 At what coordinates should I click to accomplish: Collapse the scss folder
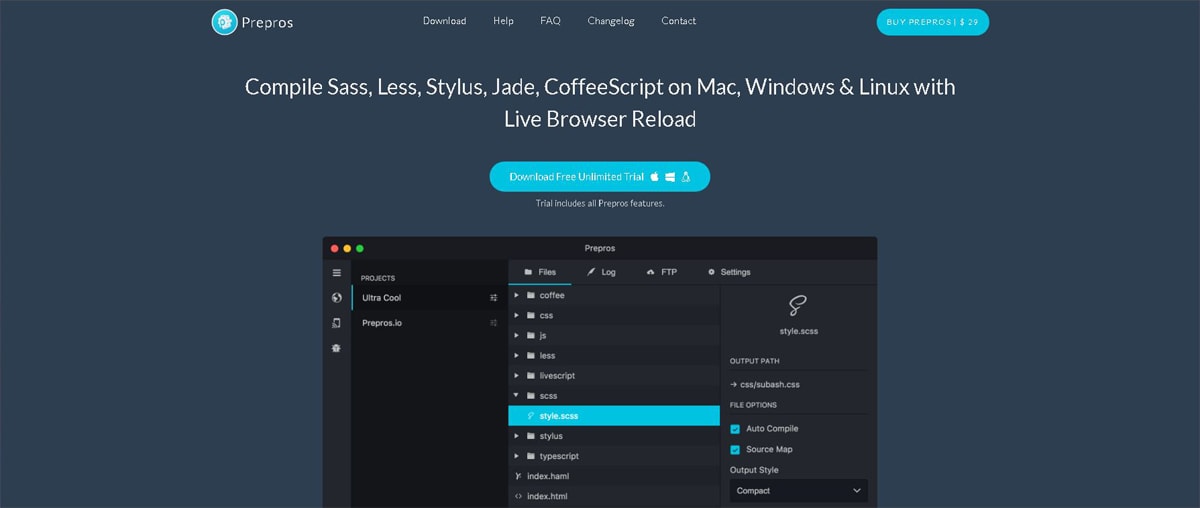coord(517,396)
